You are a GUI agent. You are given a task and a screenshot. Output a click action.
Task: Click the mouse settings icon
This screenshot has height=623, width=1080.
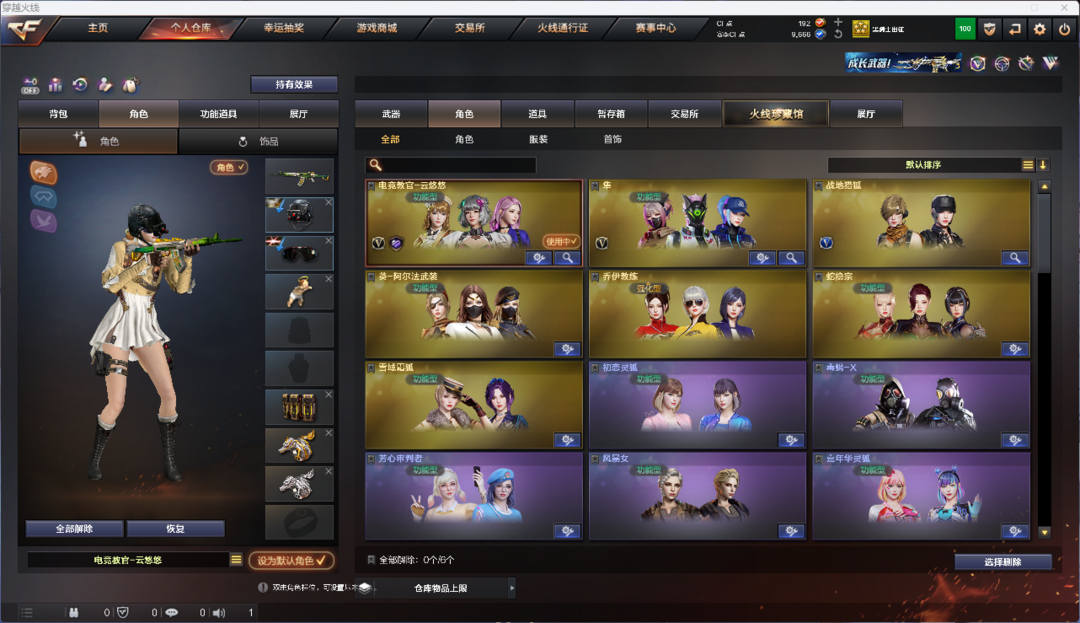pos(129,85)
